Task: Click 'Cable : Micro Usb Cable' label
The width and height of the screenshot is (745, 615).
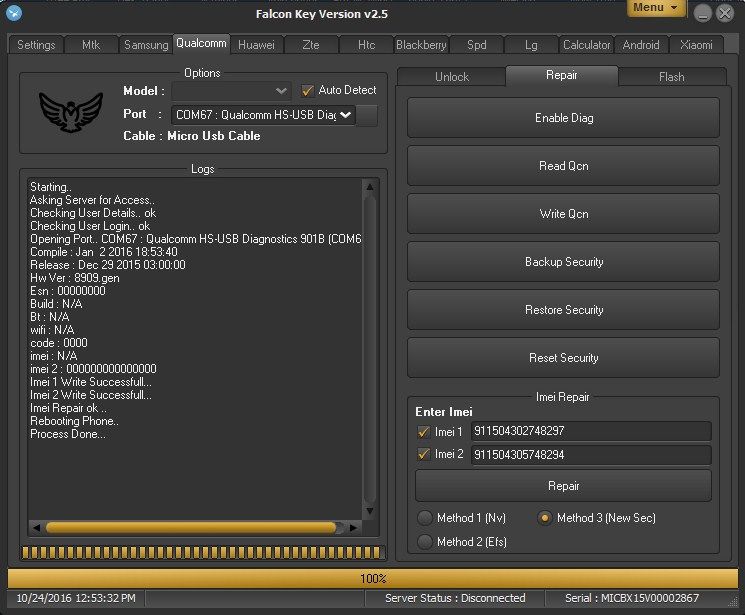Action: click(191, 136)
